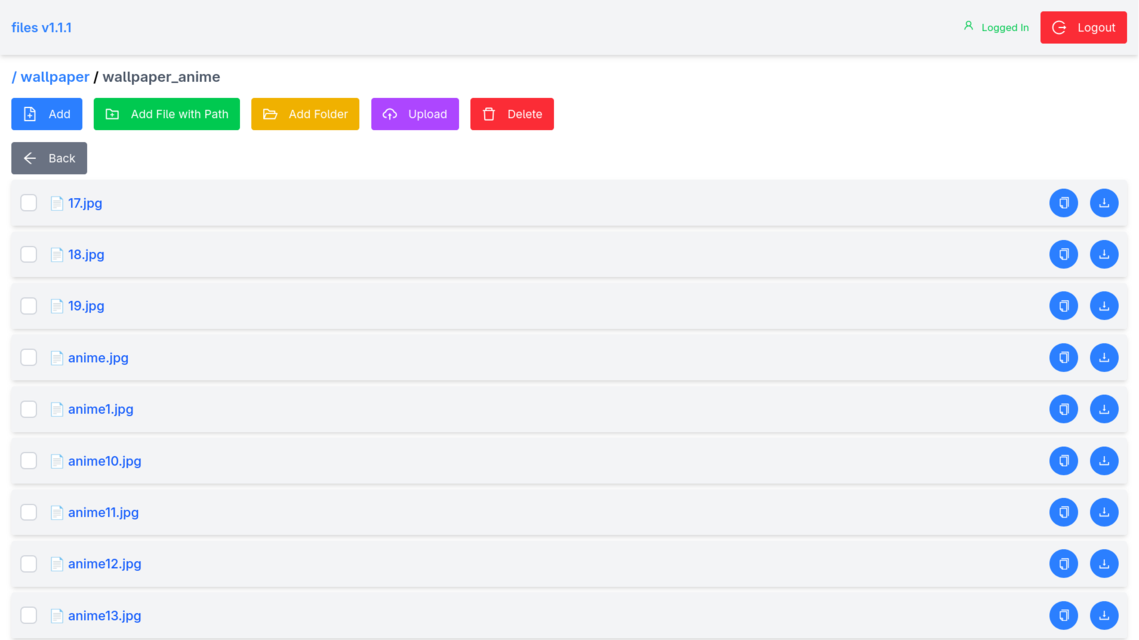Download 19.jpg using its download icon
This screenshot has height=640, width=1139.
[x=1104, y=305]
